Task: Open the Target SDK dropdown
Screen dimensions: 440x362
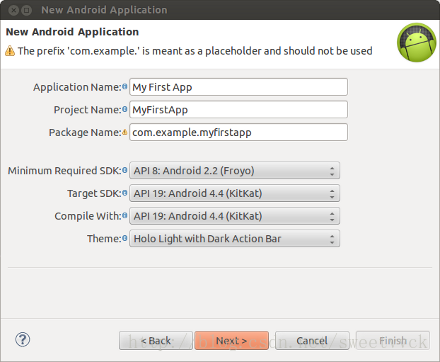Action: [234, 193]
